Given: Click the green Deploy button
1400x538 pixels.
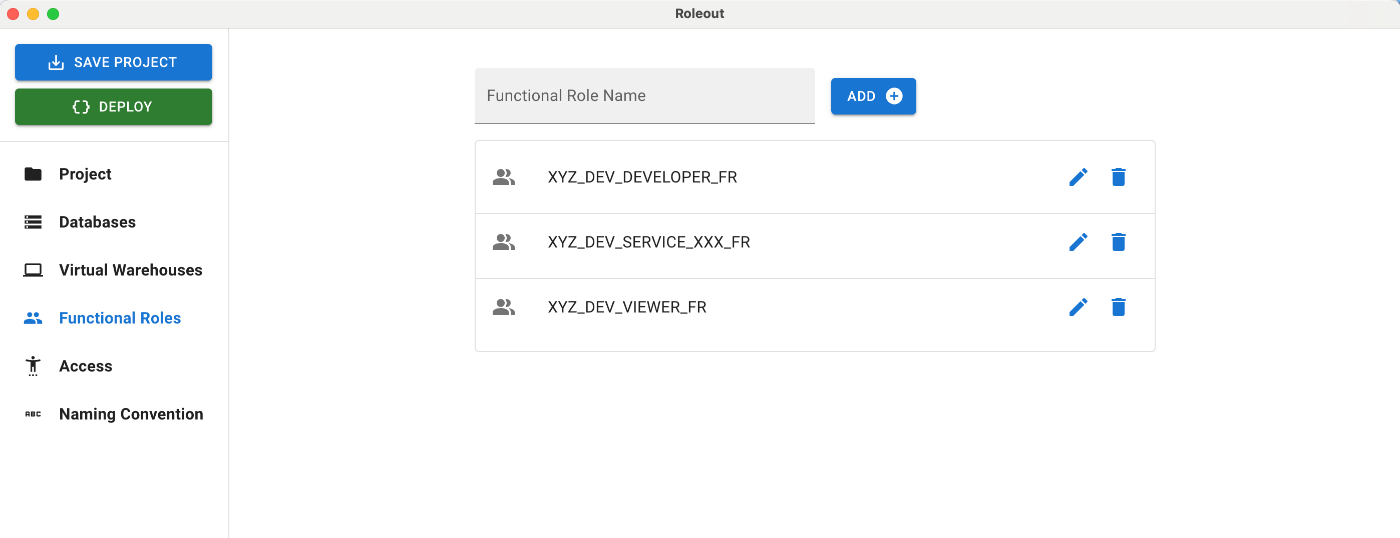Looking at the screenshot, I should pos(113,107).
